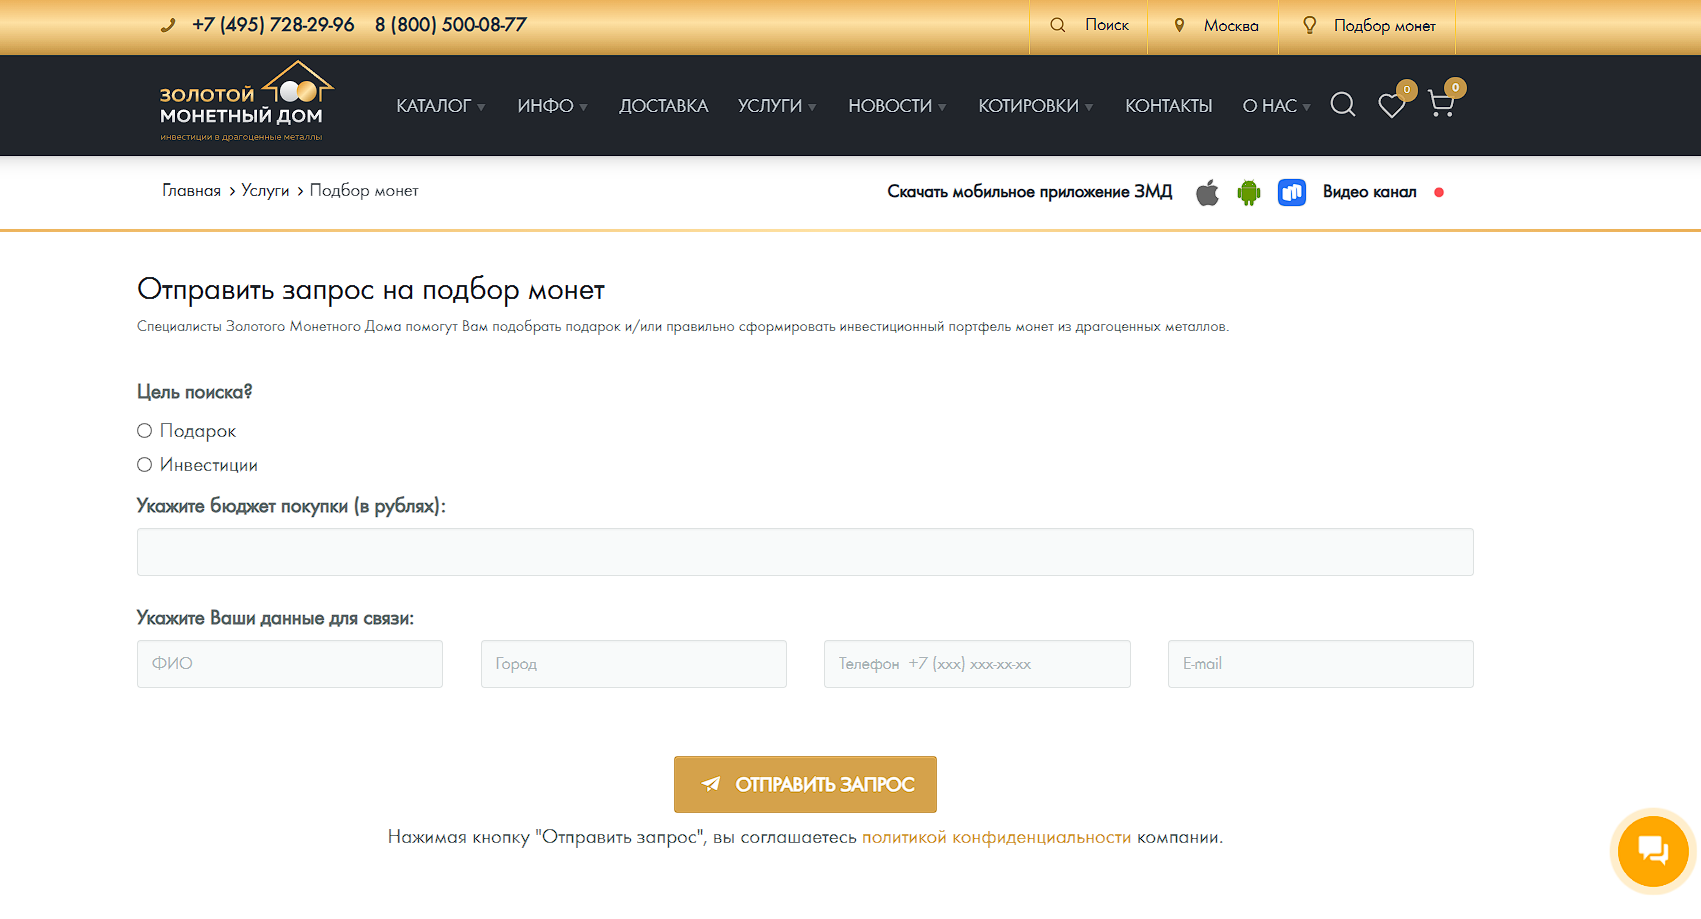
Task: Focus the E-mail input field
Action: (x=1321, y=664)
